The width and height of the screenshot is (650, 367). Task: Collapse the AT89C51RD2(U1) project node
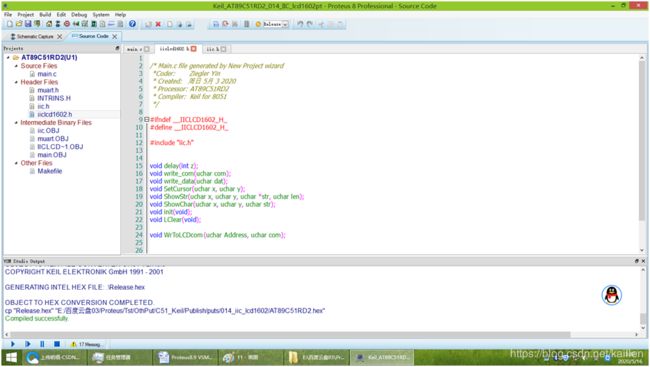tap(8, 57)
